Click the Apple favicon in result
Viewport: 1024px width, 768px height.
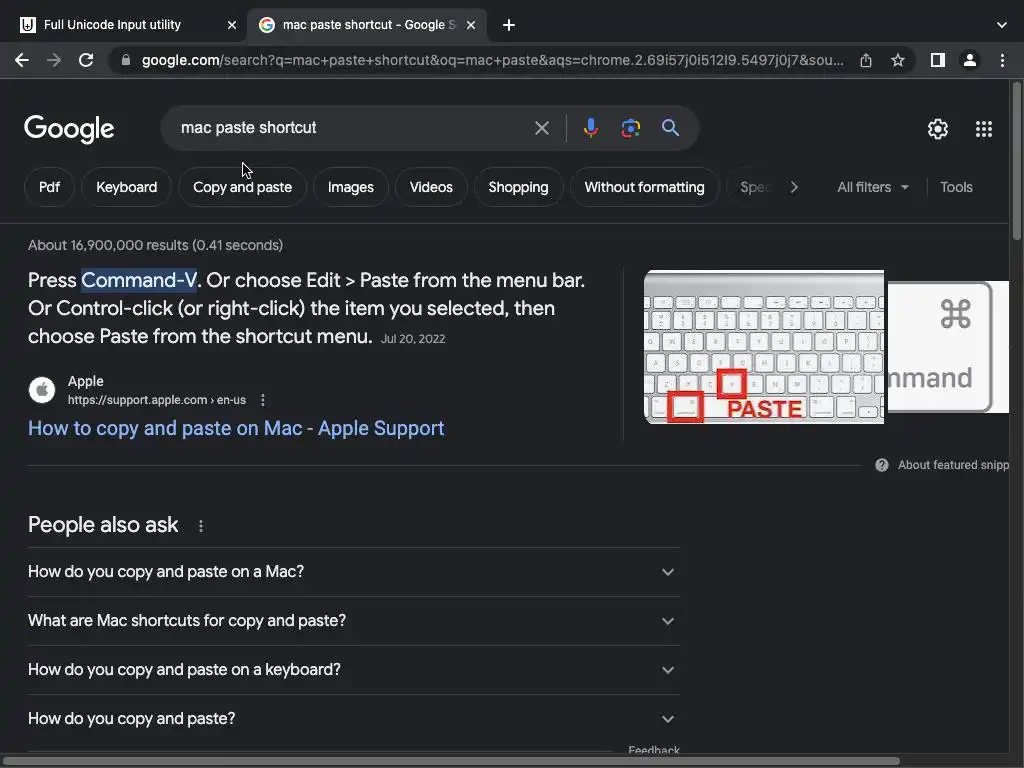[x=42, y=390]
